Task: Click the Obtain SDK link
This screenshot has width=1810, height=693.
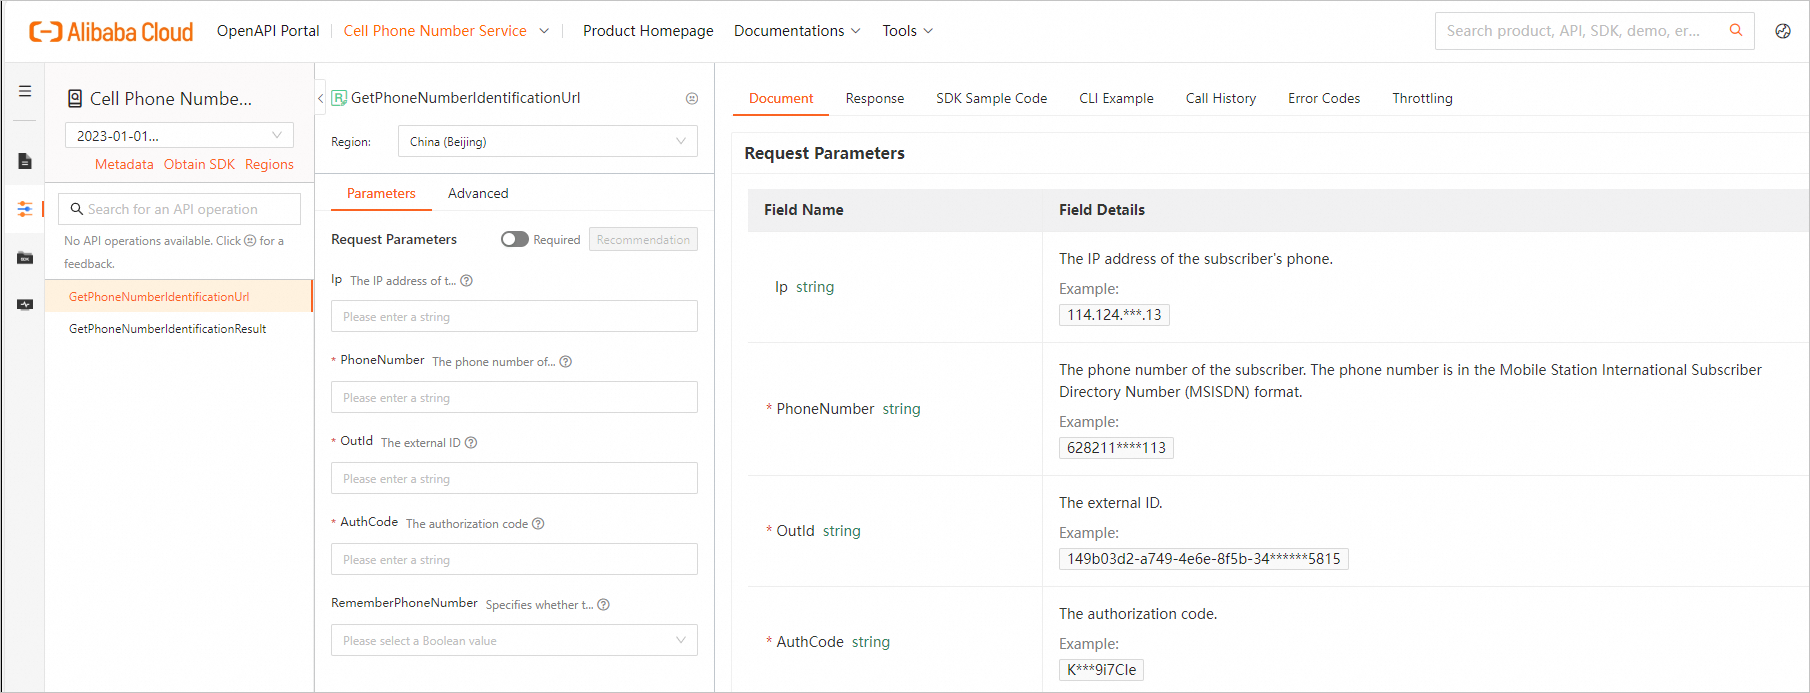Action: (199, 165)
